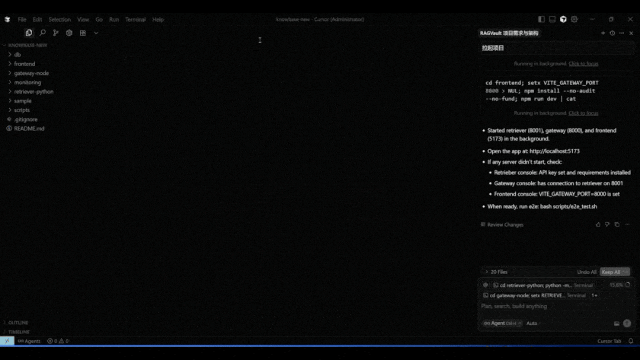Open the Help menu

point(158,19)
